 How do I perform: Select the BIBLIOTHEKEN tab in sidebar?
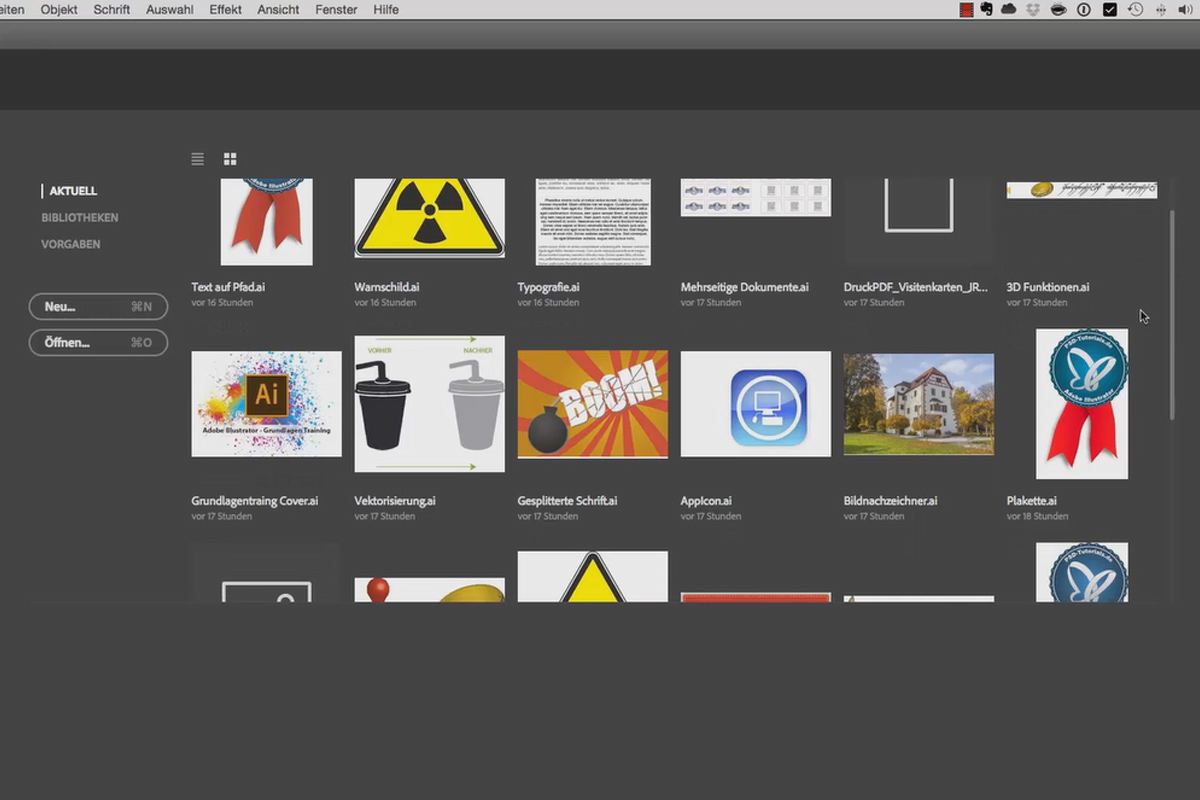tap(80, 218)
